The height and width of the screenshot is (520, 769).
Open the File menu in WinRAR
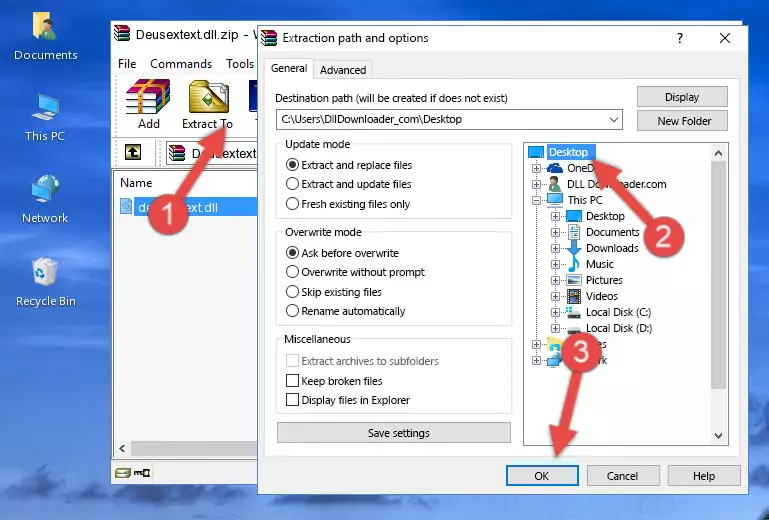127,64
